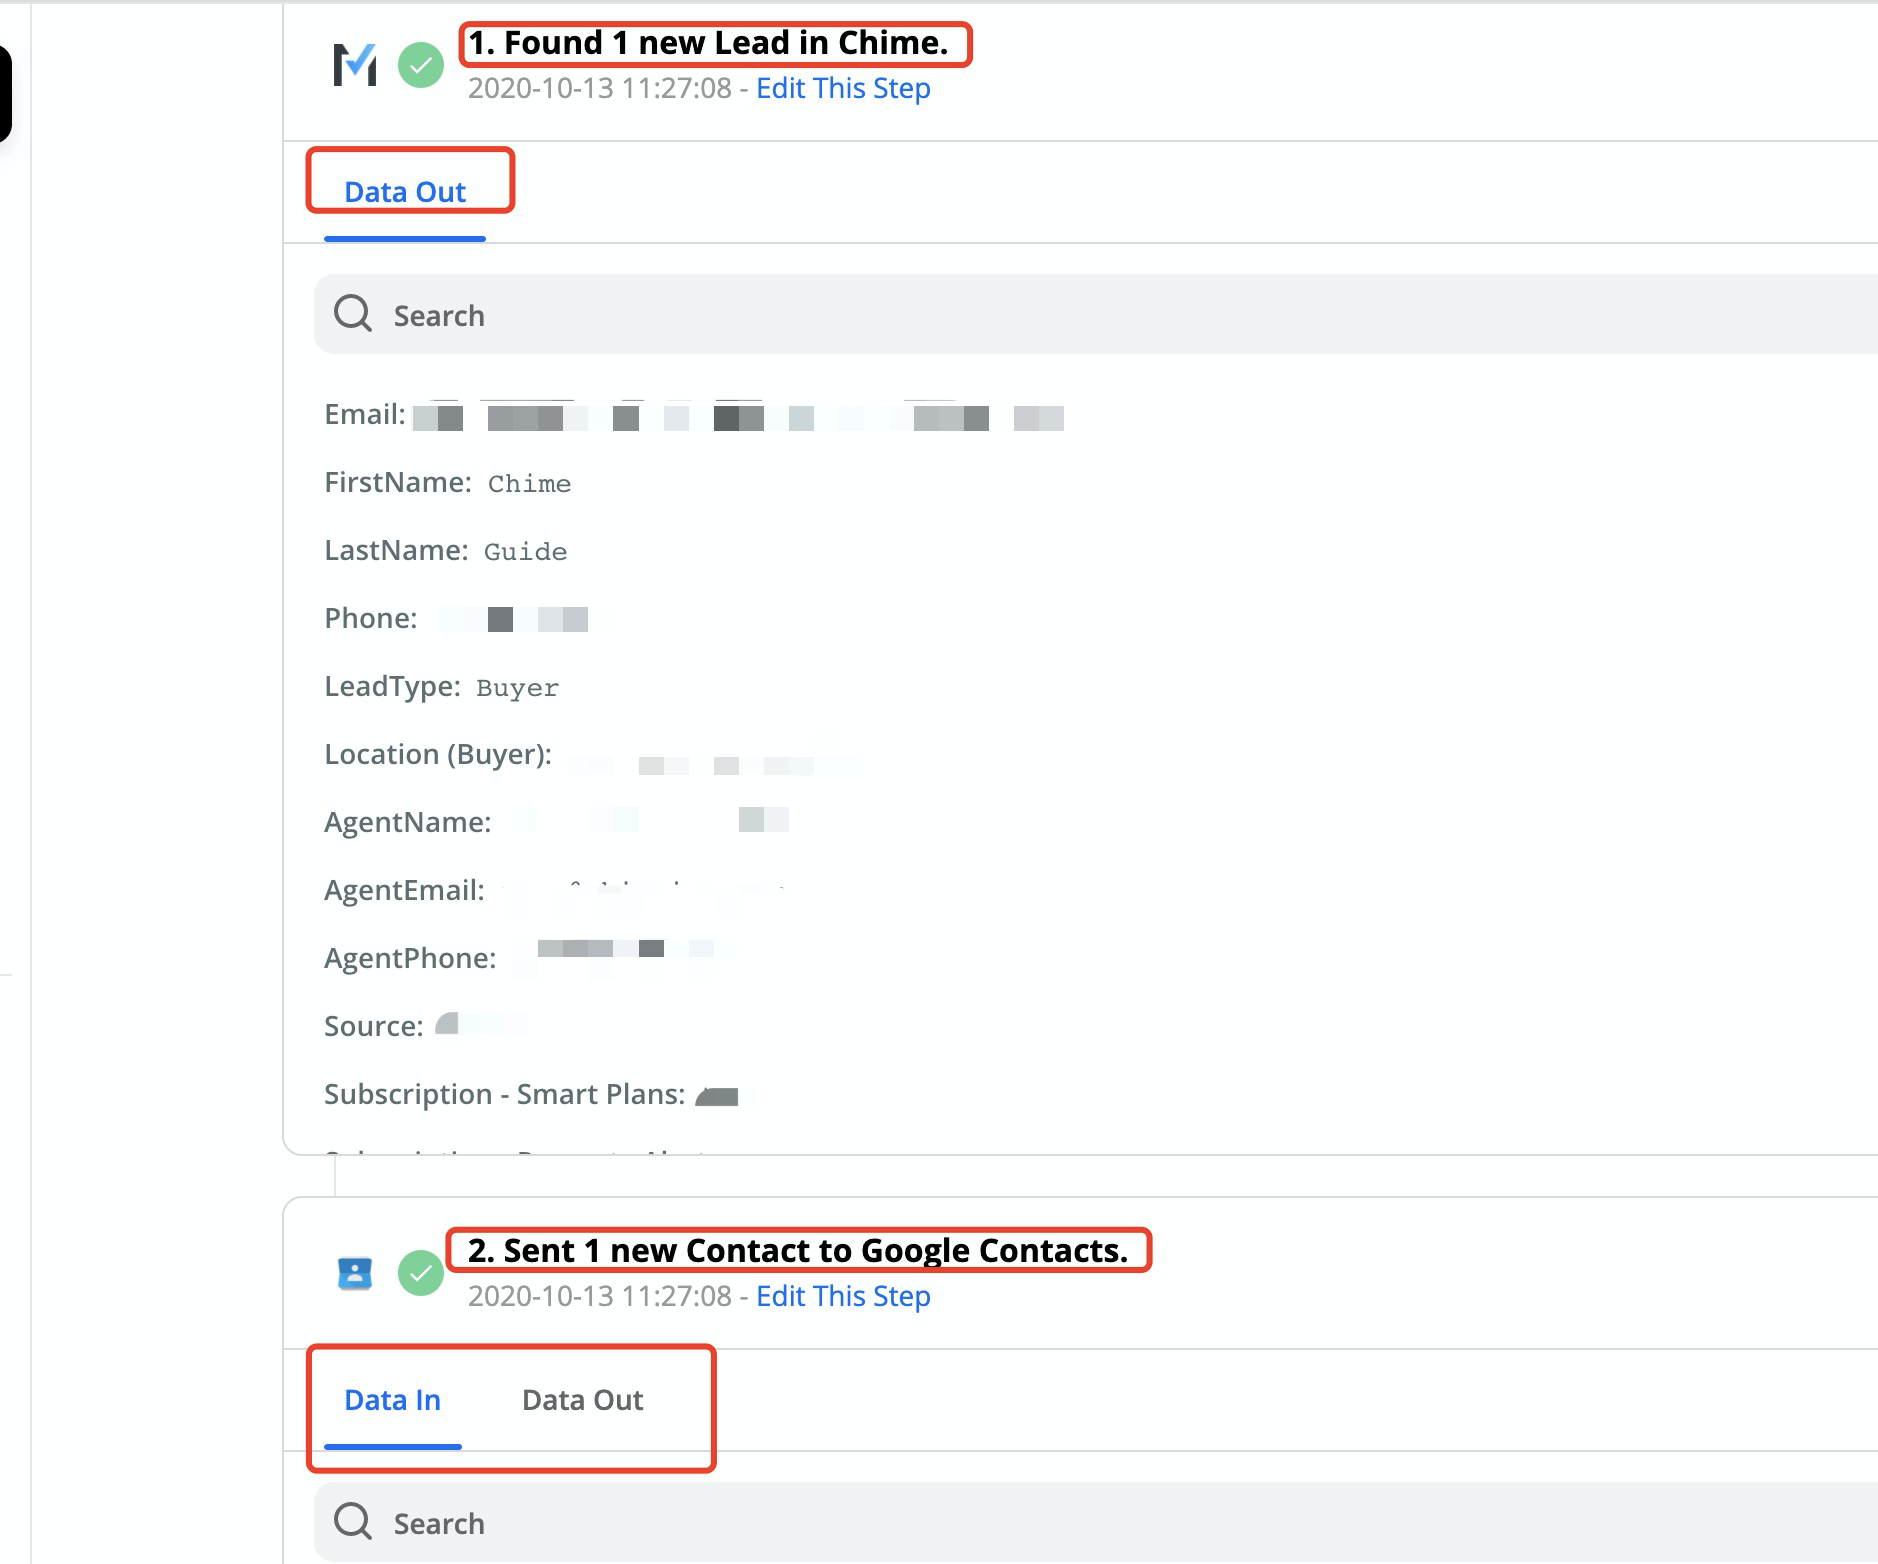The height and width of the screenshot is (1564, 1878).
Task: Switch to the Data In tab in step 2
Action: 392,1400
